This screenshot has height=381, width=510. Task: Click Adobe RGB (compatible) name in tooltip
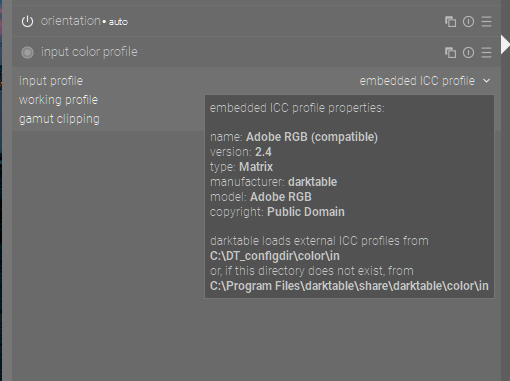coord(312,137)
